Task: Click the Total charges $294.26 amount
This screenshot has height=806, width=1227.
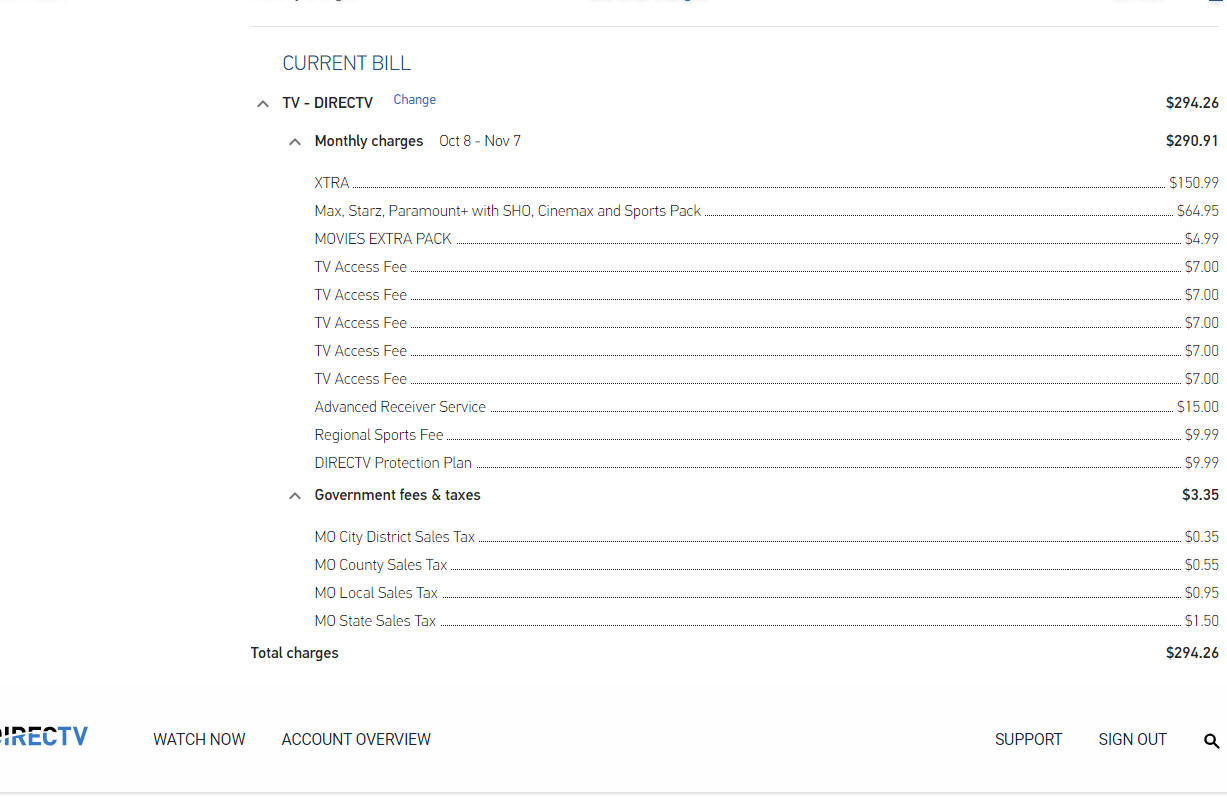Action: (x=1192, y=653)
